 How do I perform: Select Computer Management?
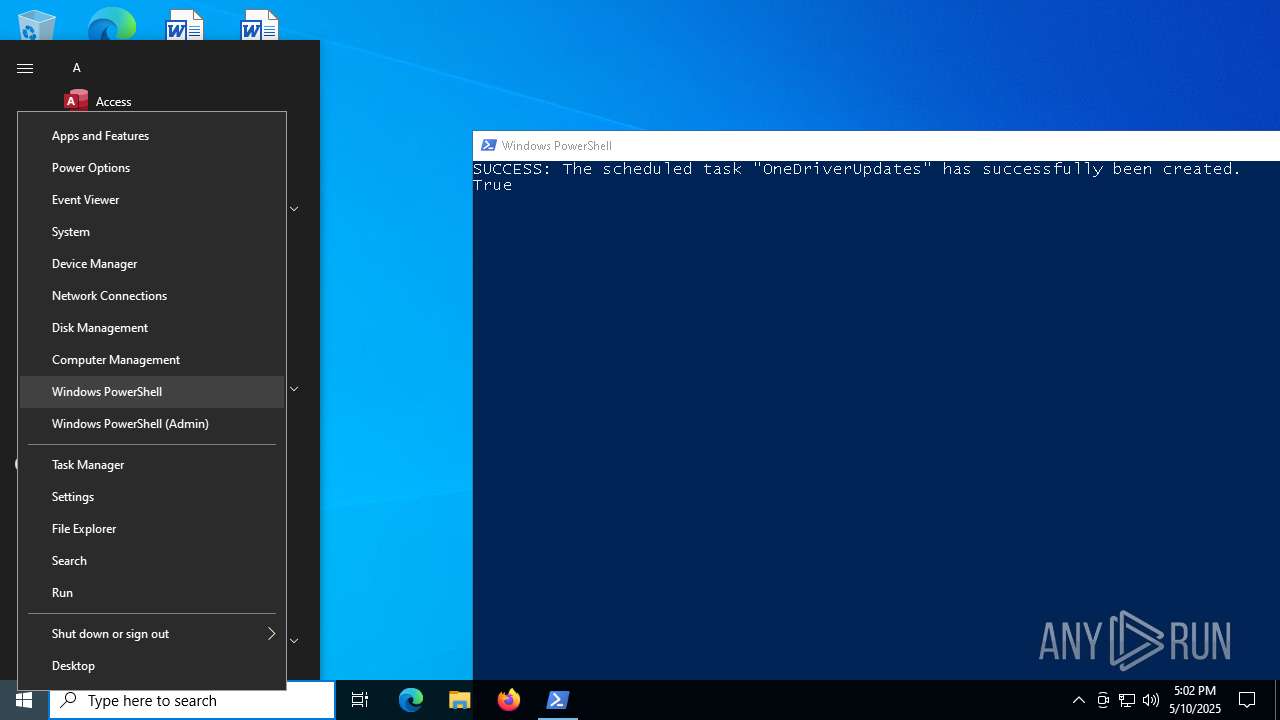[152, 359]
